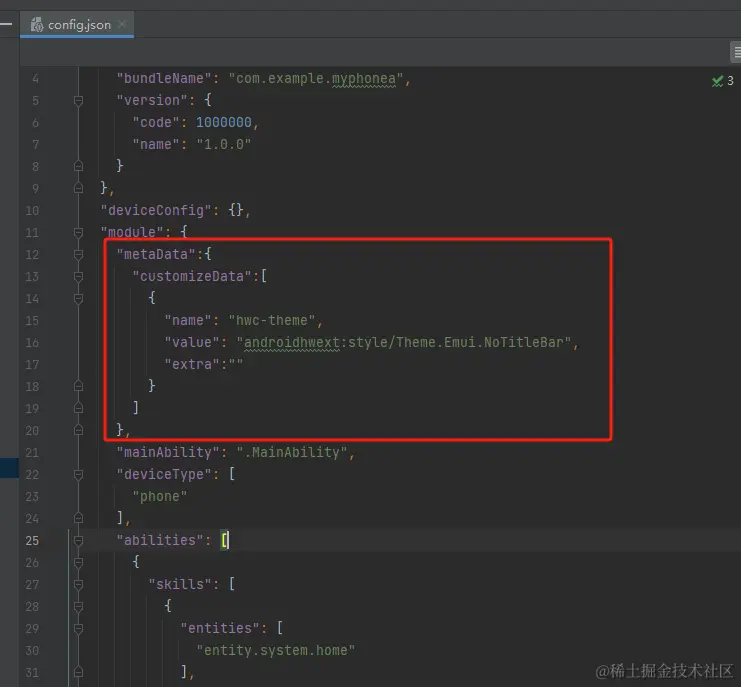Click line number 16 in the gutter

pos(32,343)
